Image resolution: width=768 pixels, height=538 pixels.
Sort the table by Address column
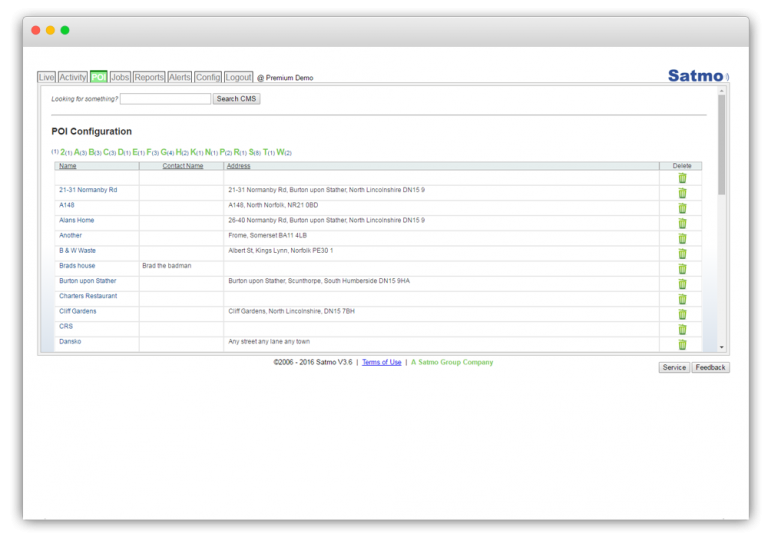(239, 166)
